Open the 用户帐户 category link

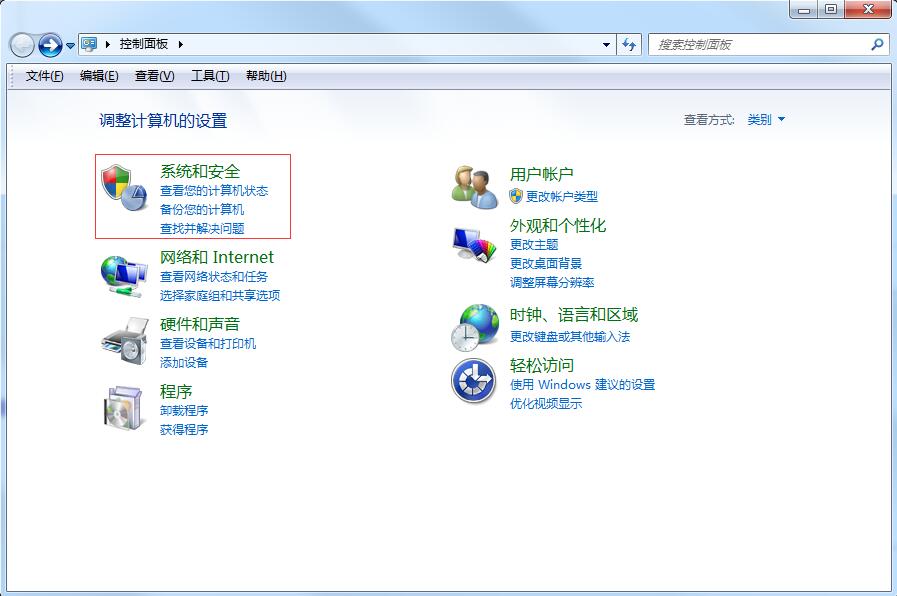coord(541,174)
